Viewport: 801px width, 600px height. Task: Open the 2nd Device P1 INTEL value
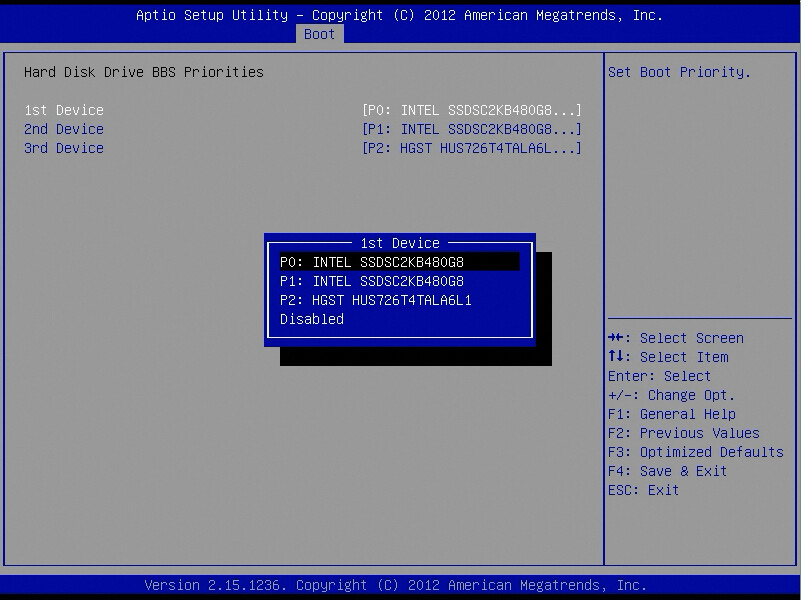coord(472,129)
